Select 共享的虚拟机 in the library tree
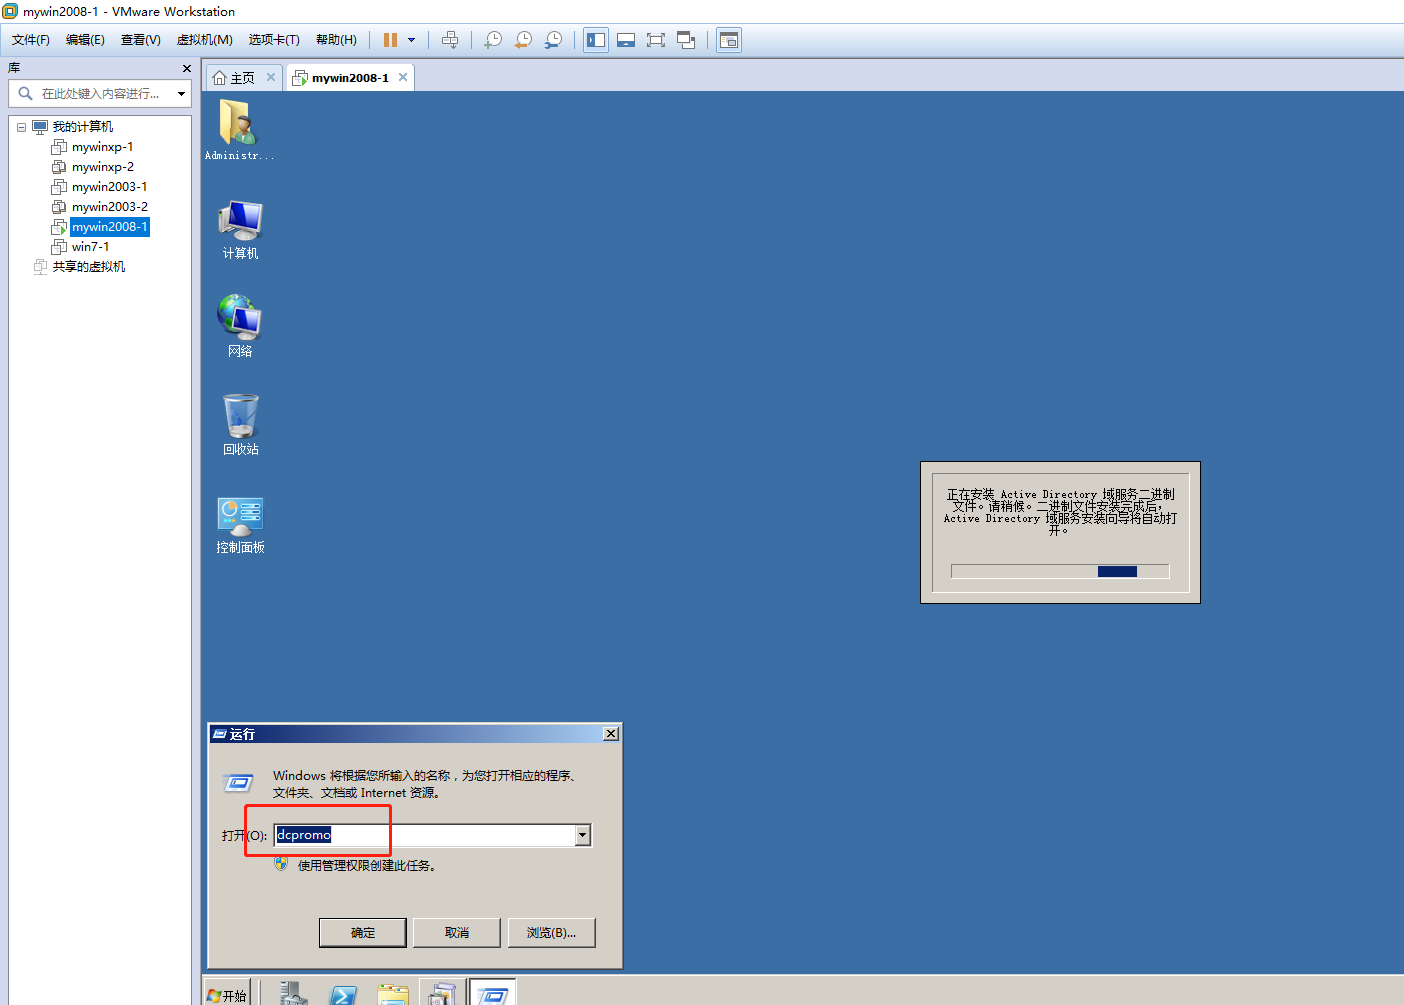 pyautogui.click(x=88, y=267)
